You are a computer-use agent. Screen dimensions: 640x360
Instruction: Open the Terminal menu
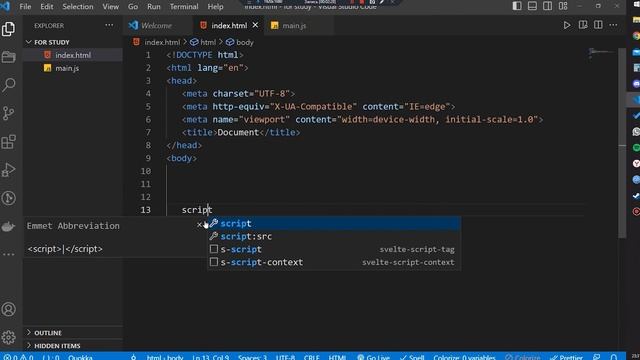pyautogui.click(x=184, y=7)
